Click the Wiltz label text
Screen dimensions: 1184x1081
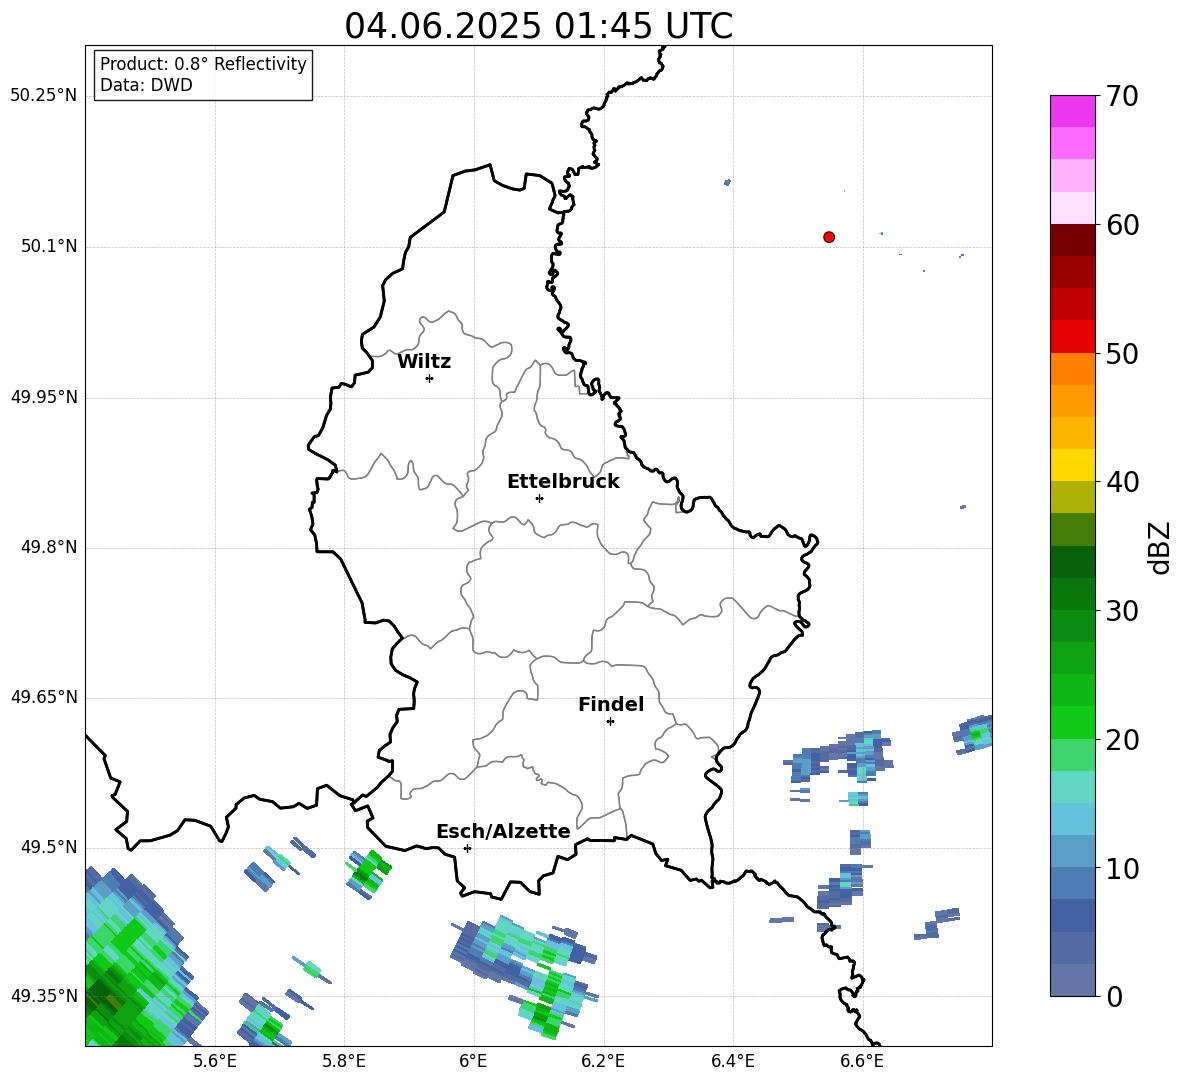tap(424, 362)
